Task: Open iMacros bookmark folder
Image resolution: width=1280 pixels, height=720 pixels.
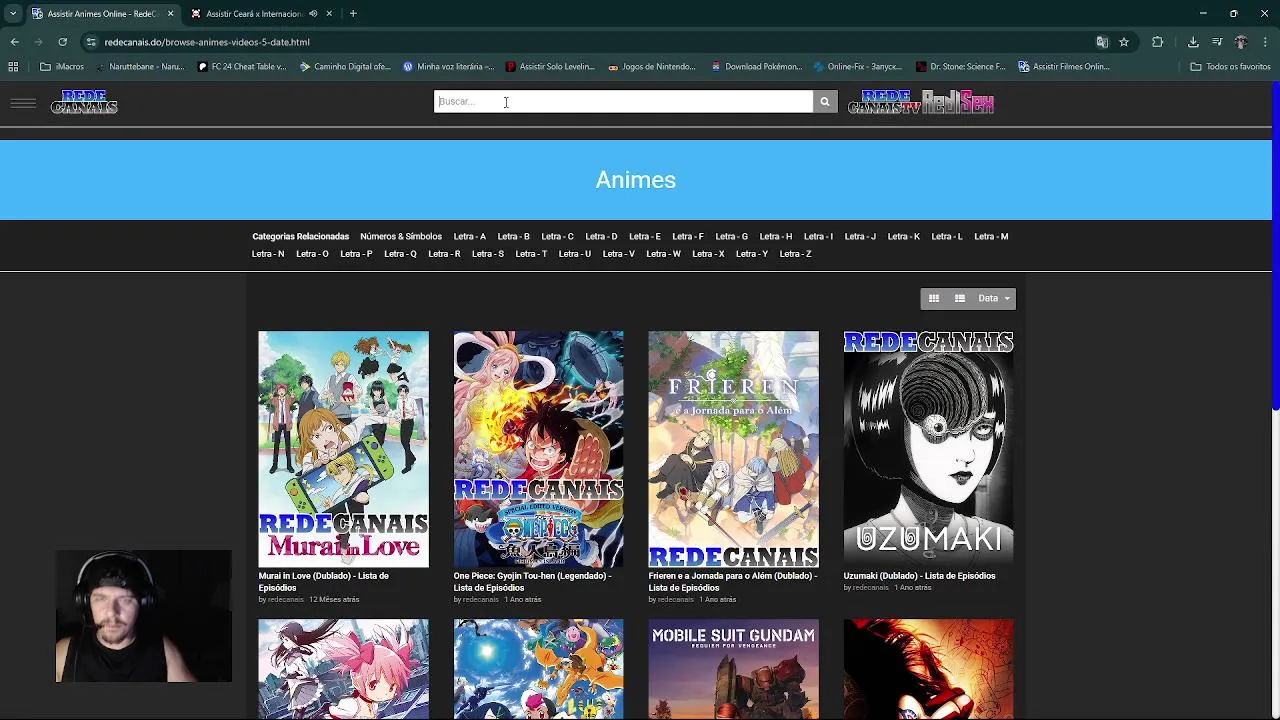Action: pos(62,67)
